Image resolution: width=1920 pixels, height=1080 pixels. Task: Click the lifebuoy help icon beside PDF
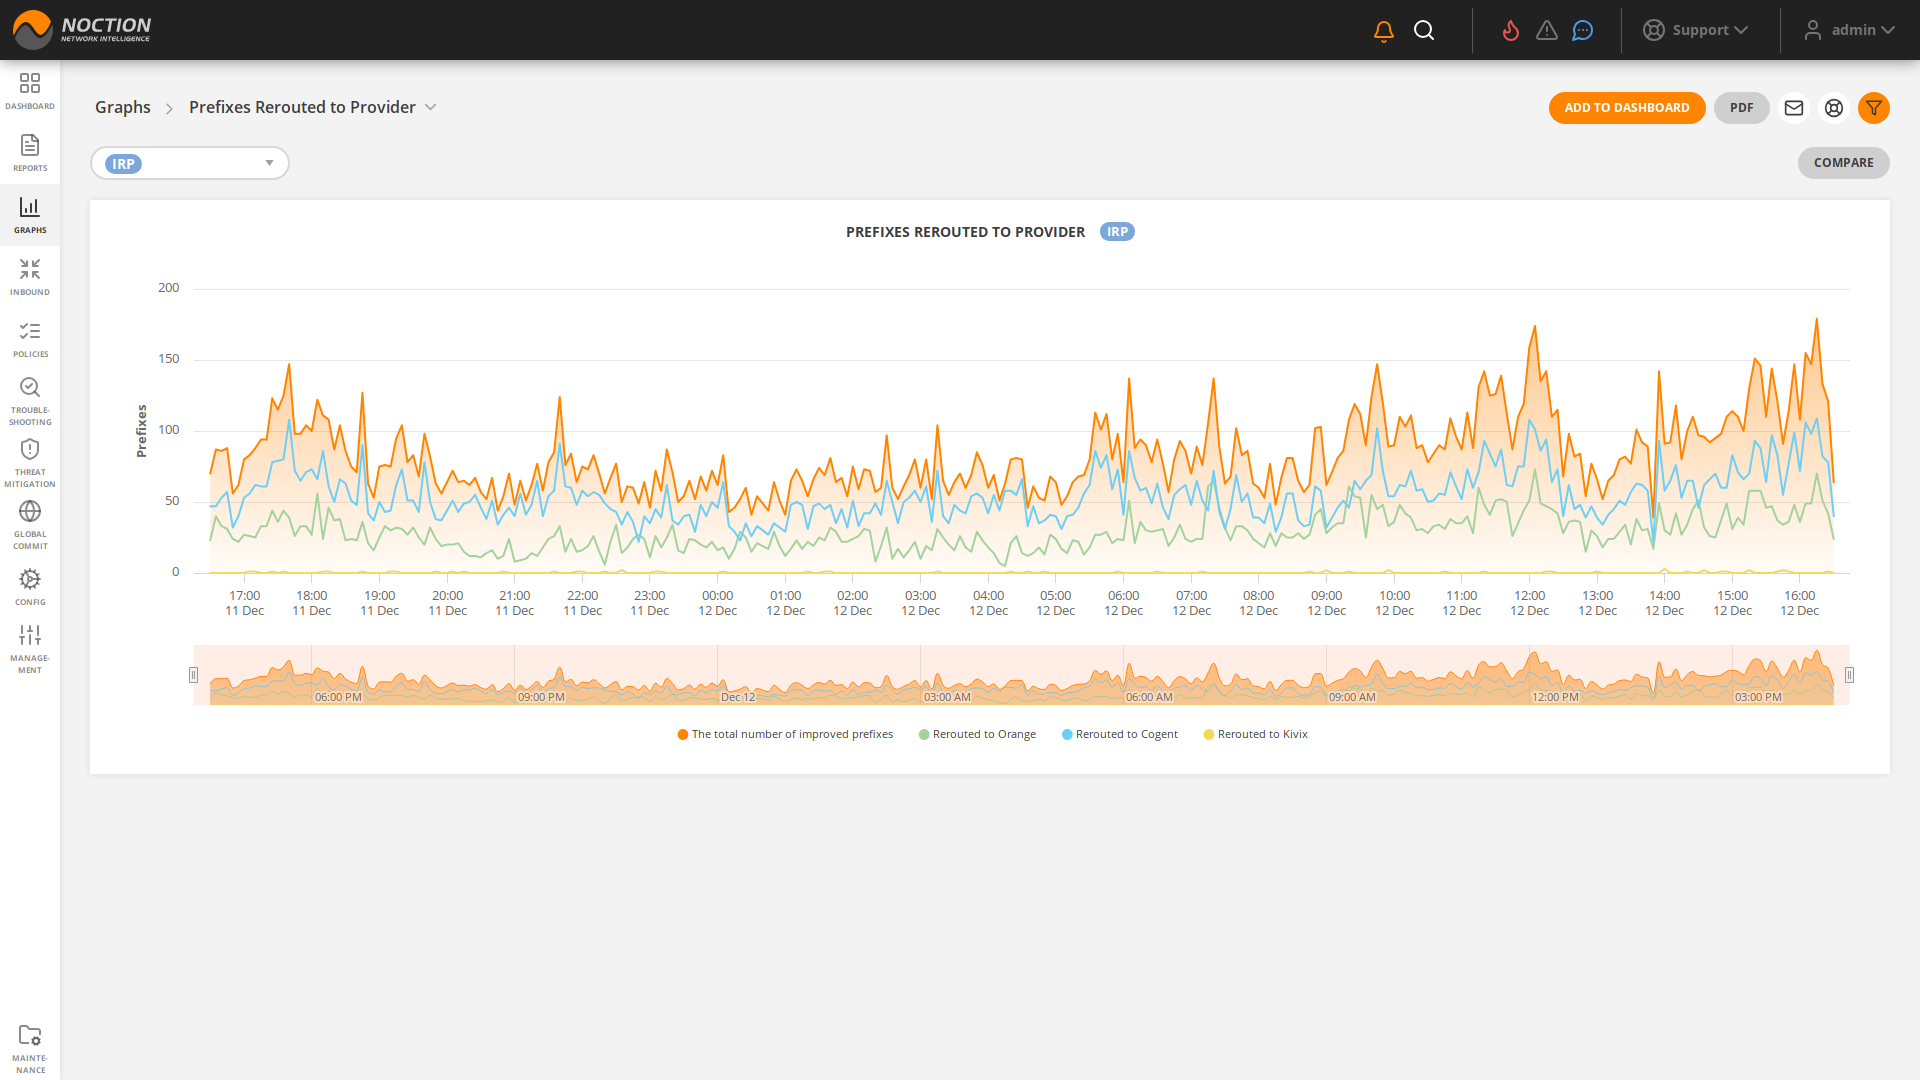pos(1834,108)
